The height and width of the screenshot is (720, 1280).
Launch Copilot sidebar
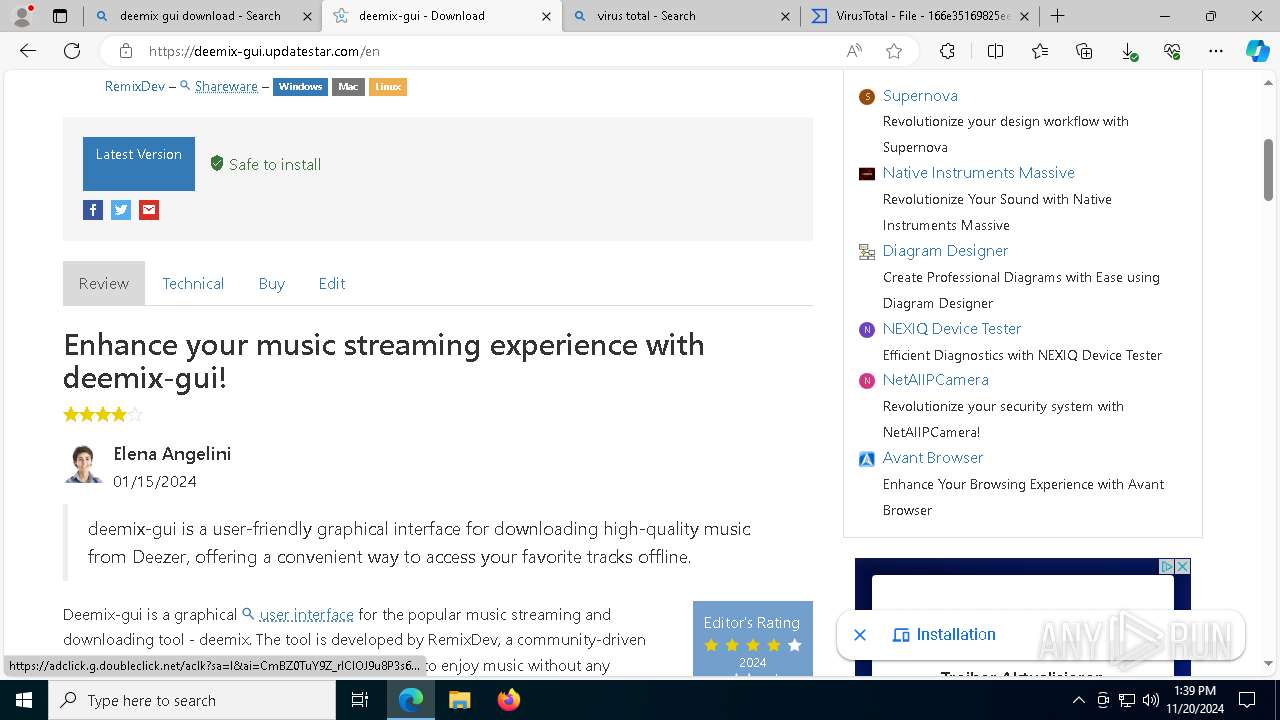[x=1257, y=51]
